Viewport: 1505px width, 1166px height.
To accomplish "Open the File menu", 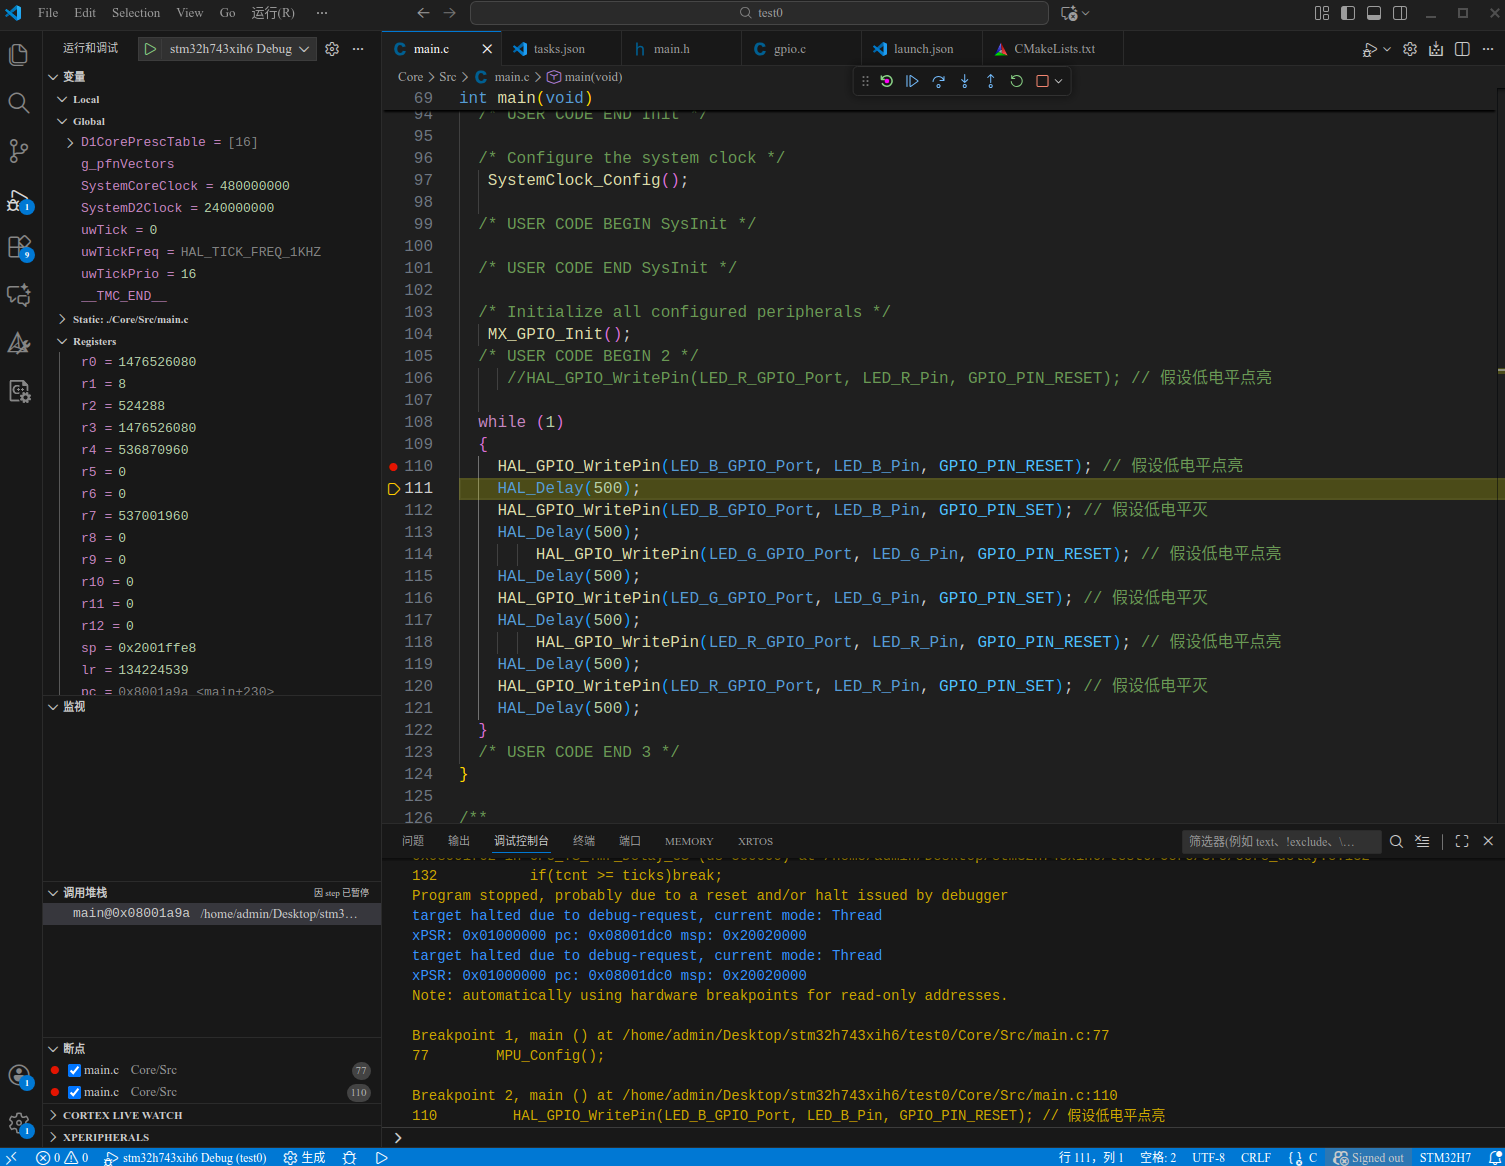I will coord(48,13).
